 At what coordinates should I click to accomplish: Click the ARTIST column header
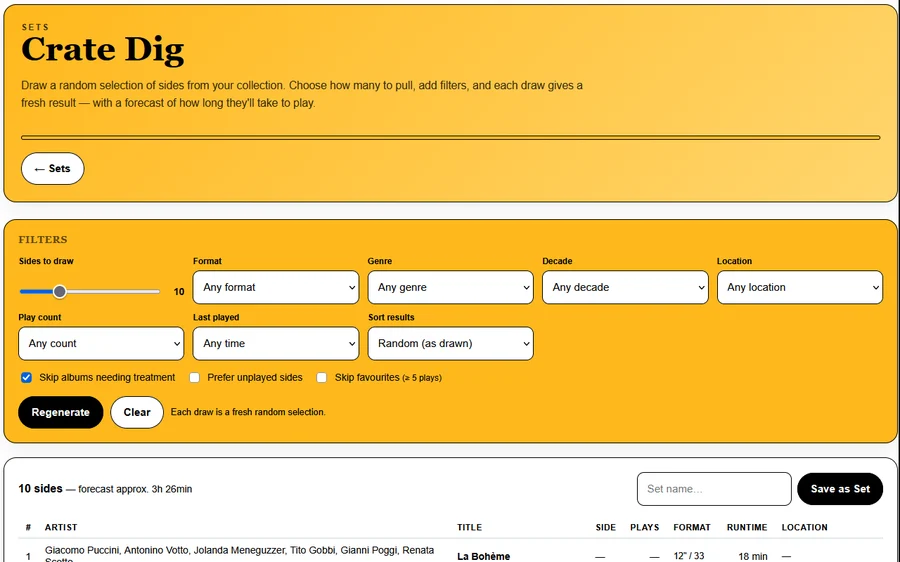[x=61, y=528]
